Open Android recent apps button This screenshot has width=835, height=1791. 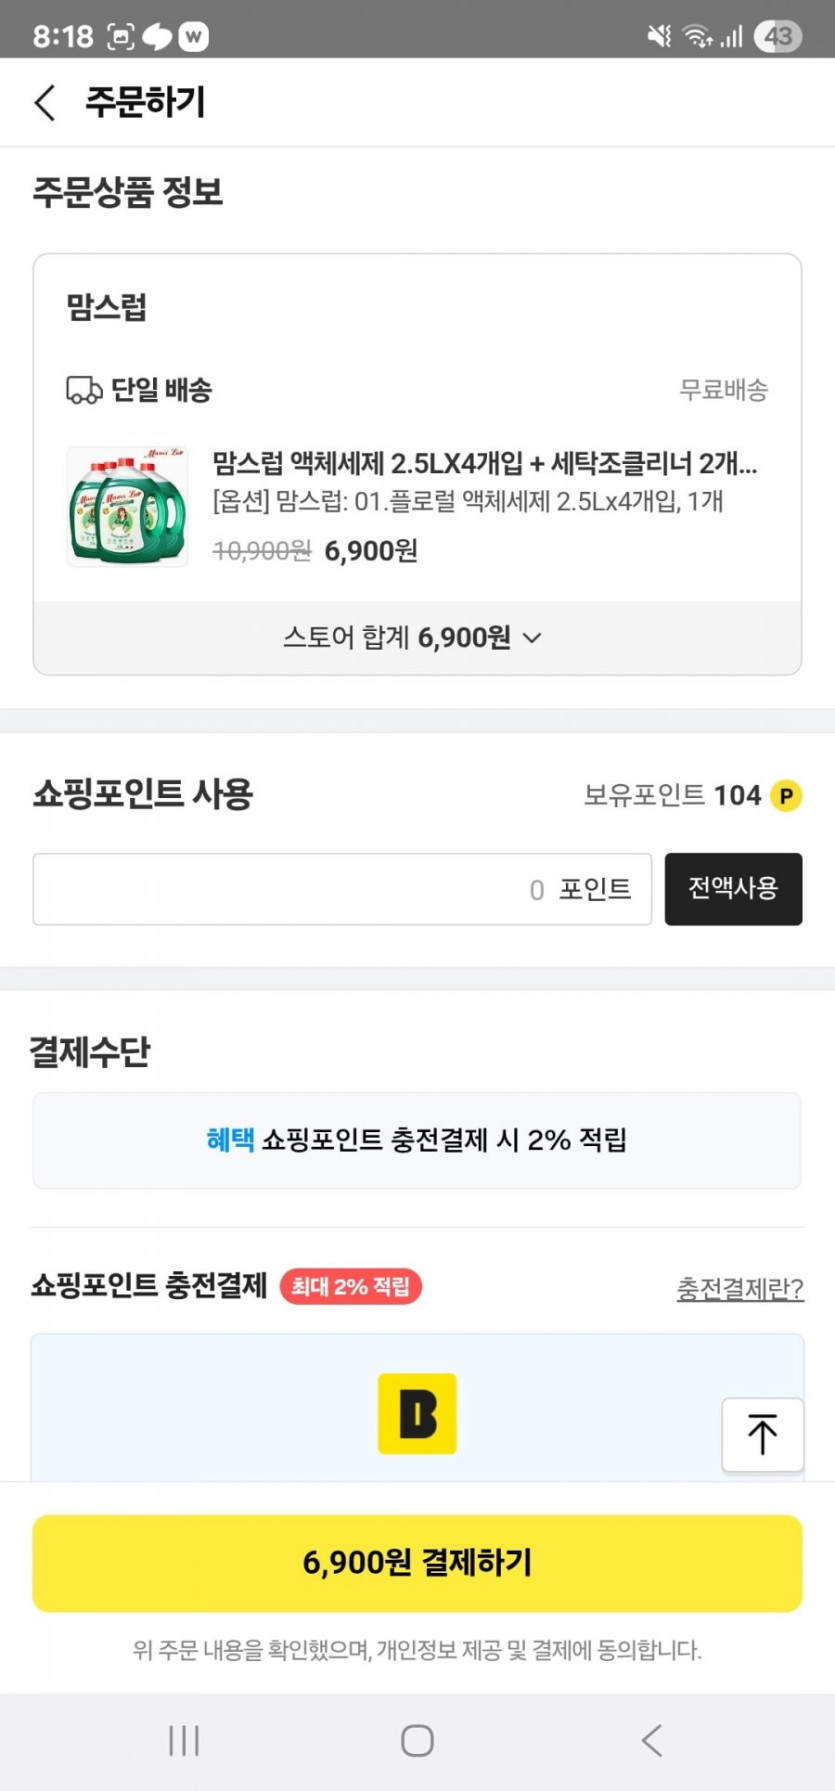pyautogui.click(x=184, y=1740)
